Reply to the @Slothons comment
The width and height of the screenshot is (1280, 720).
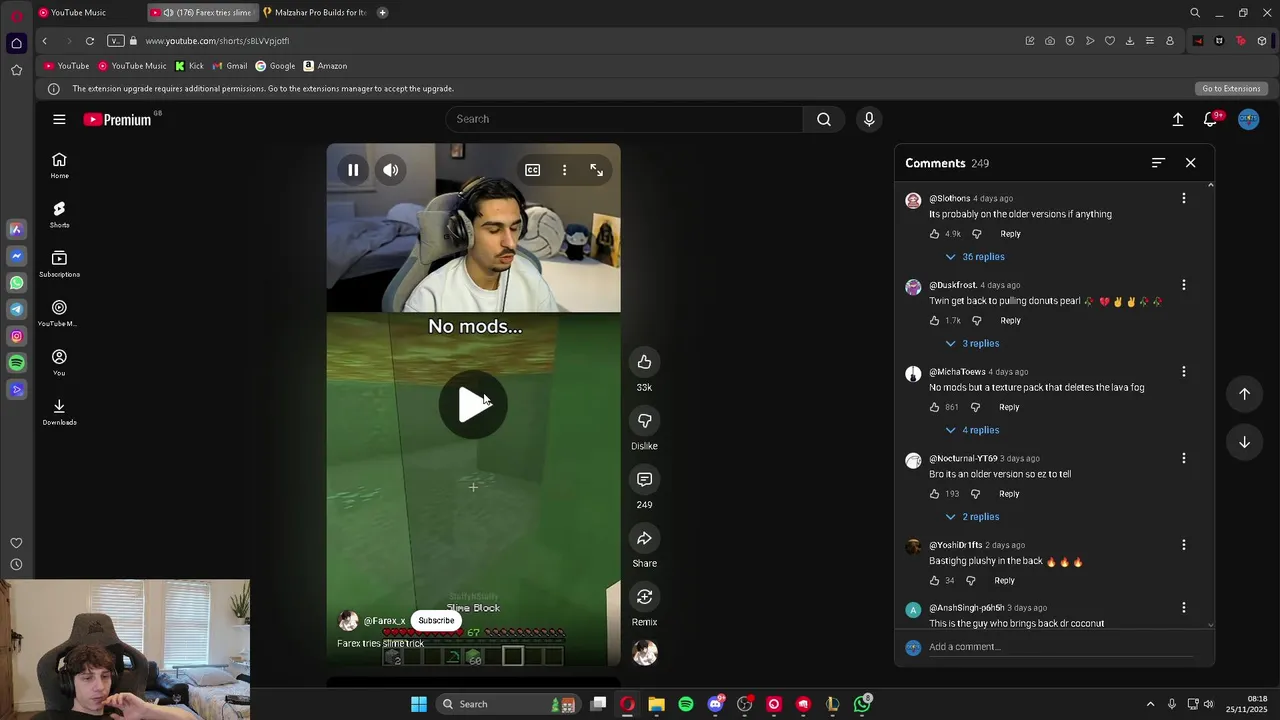tap(1010, 234)
